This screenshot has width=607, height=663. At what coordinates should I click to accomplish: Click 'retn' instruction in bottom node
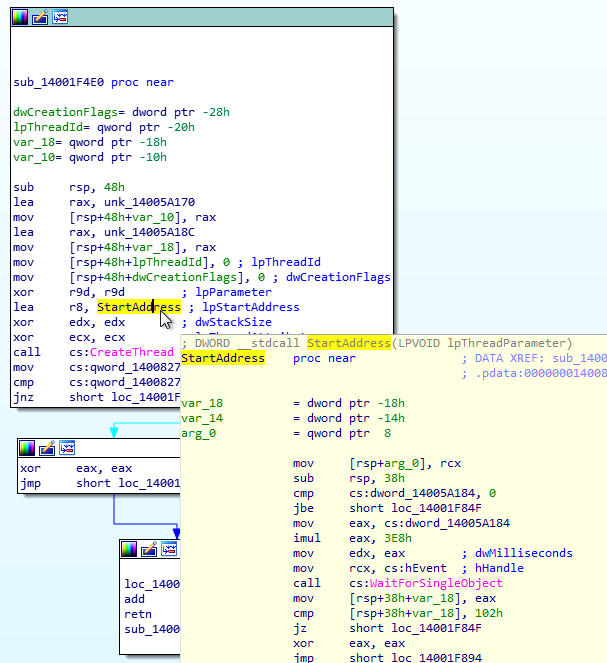click(x=138, y=614)
